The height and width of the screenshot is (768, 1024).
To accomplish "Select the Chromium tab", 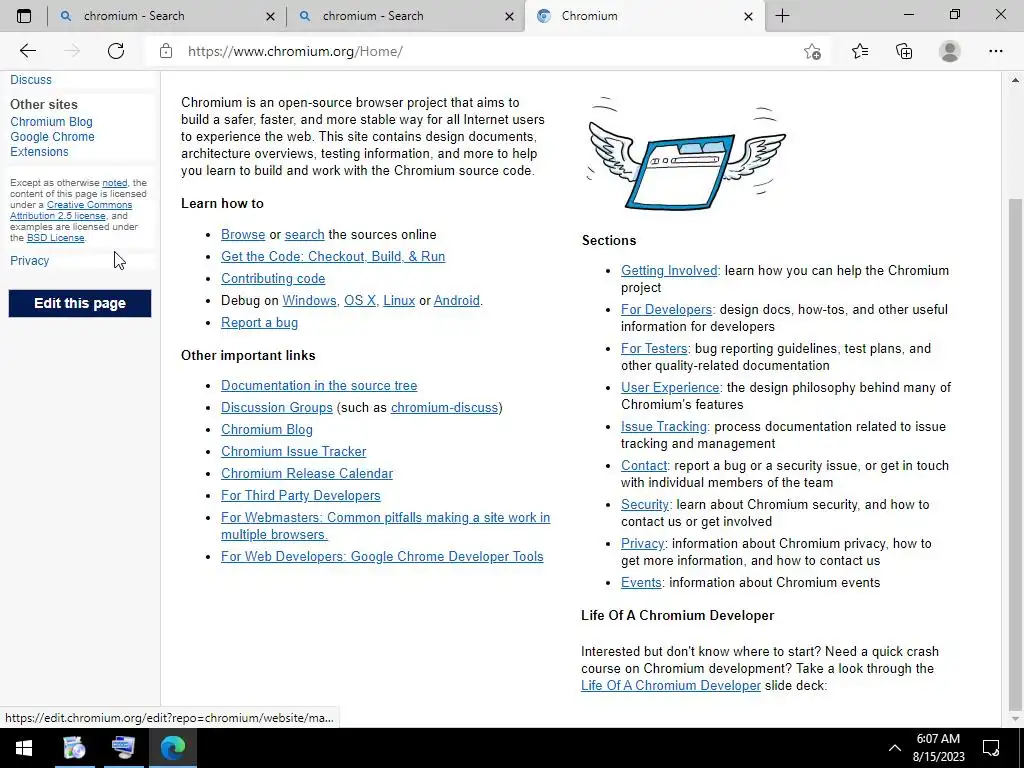I will pos(643,16).
